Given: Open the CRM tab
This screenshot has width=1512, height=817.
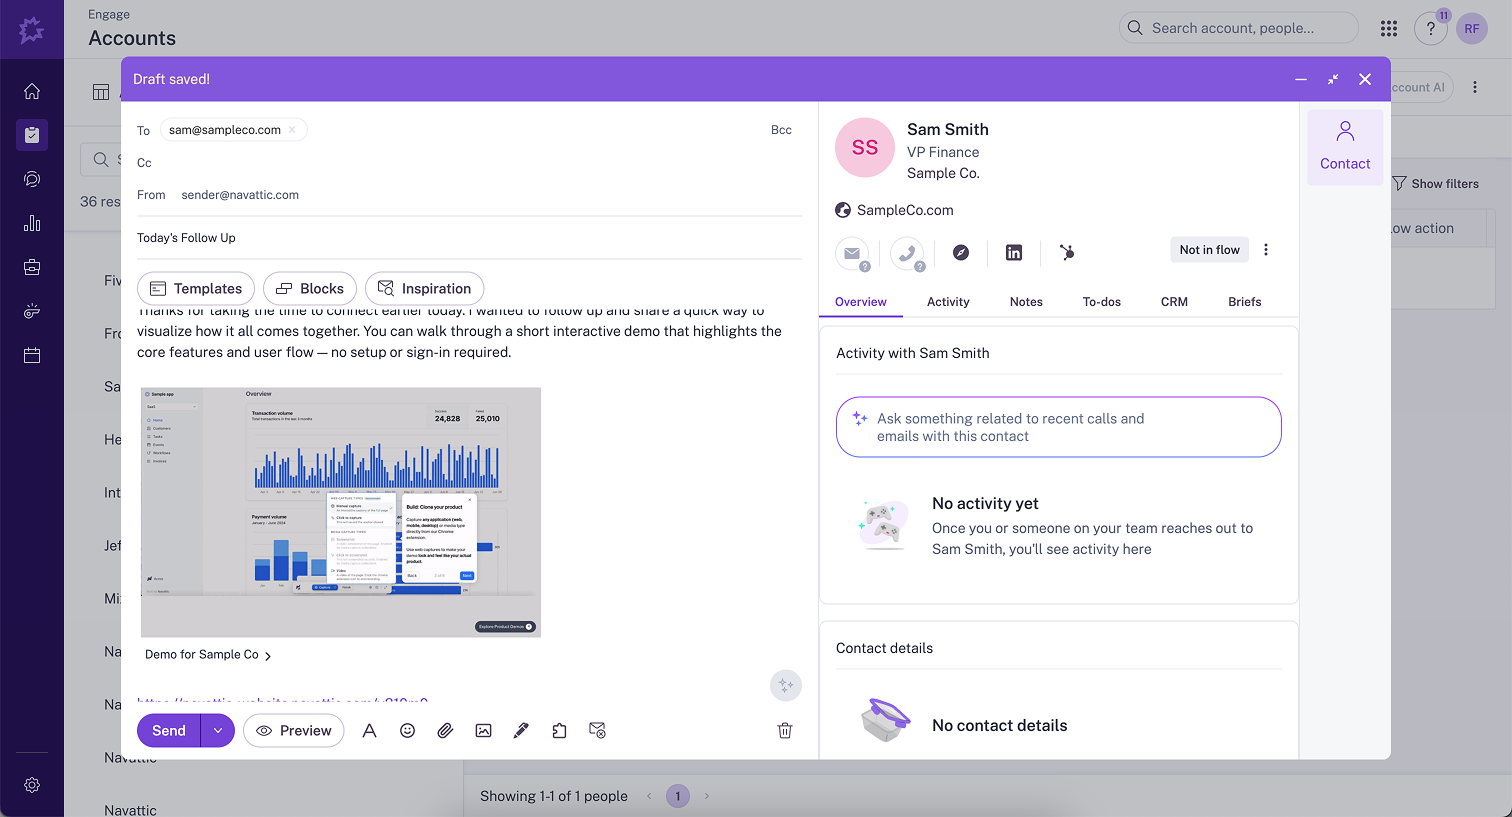Looking at the screenshot, I should pyautogui.click(x=1174, y=302).
